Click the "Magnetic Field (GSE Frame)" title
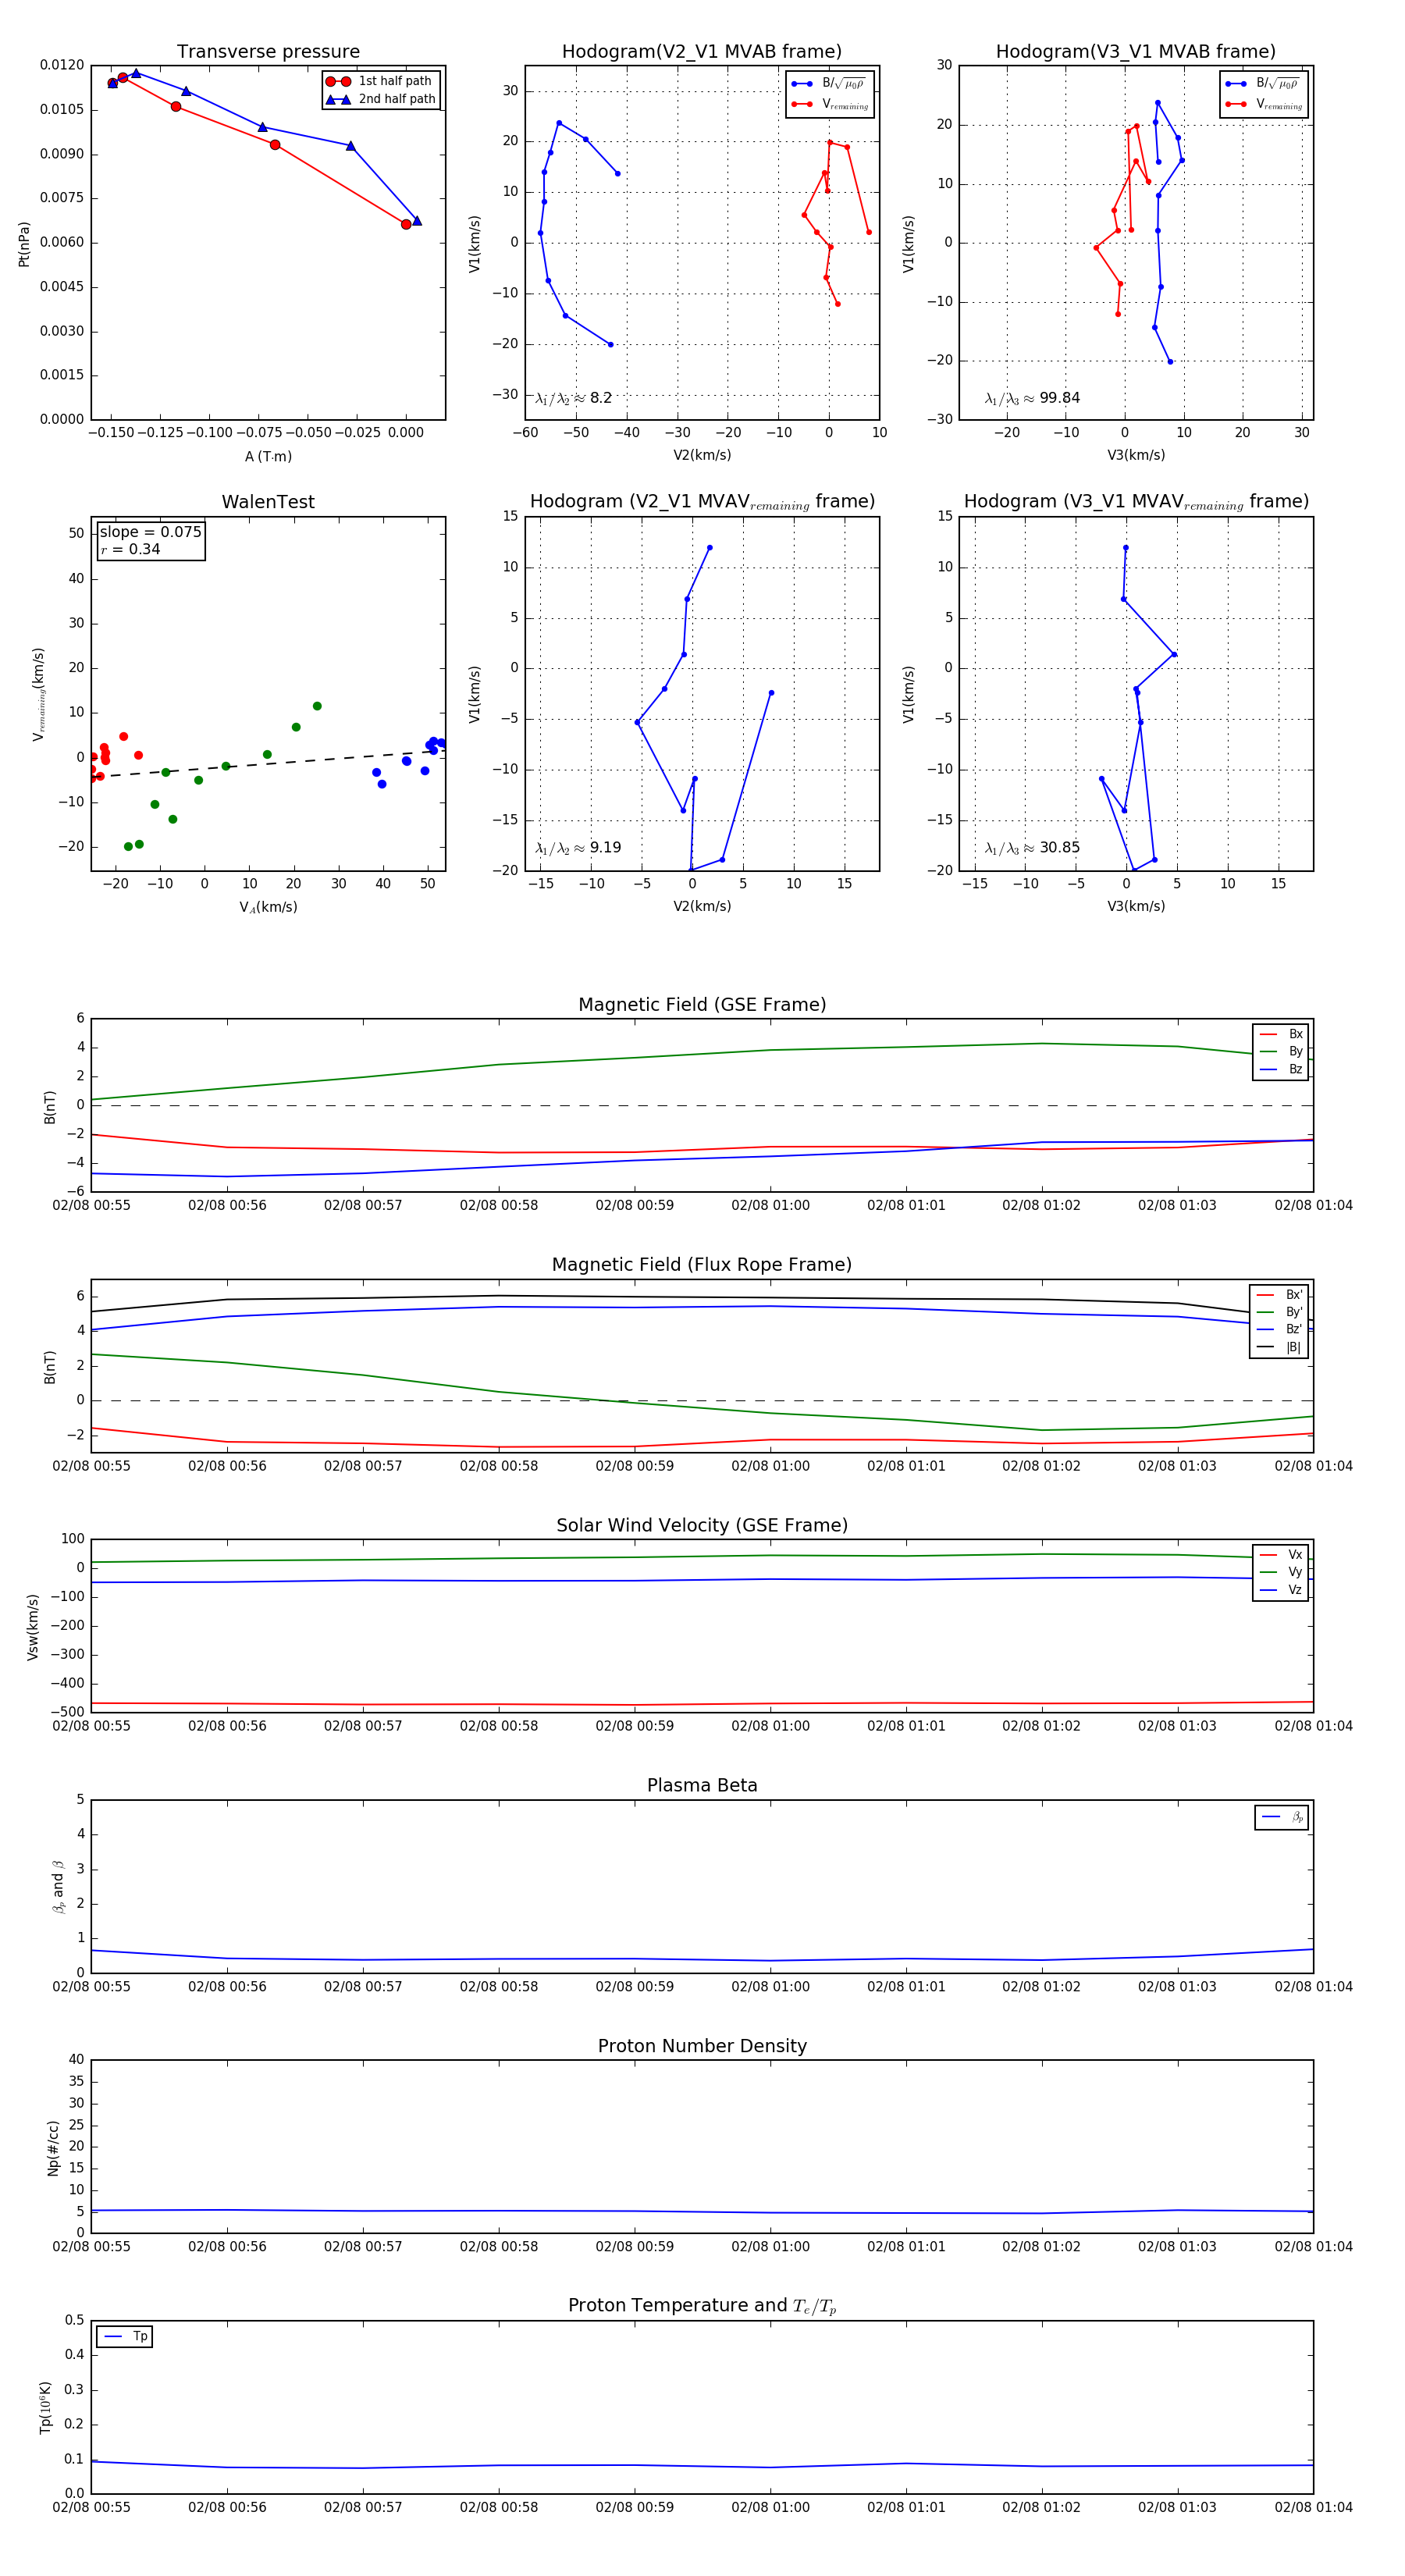Image resolution: width=1405 pixels, height=2576 pixels. [x=702, y=1005]
